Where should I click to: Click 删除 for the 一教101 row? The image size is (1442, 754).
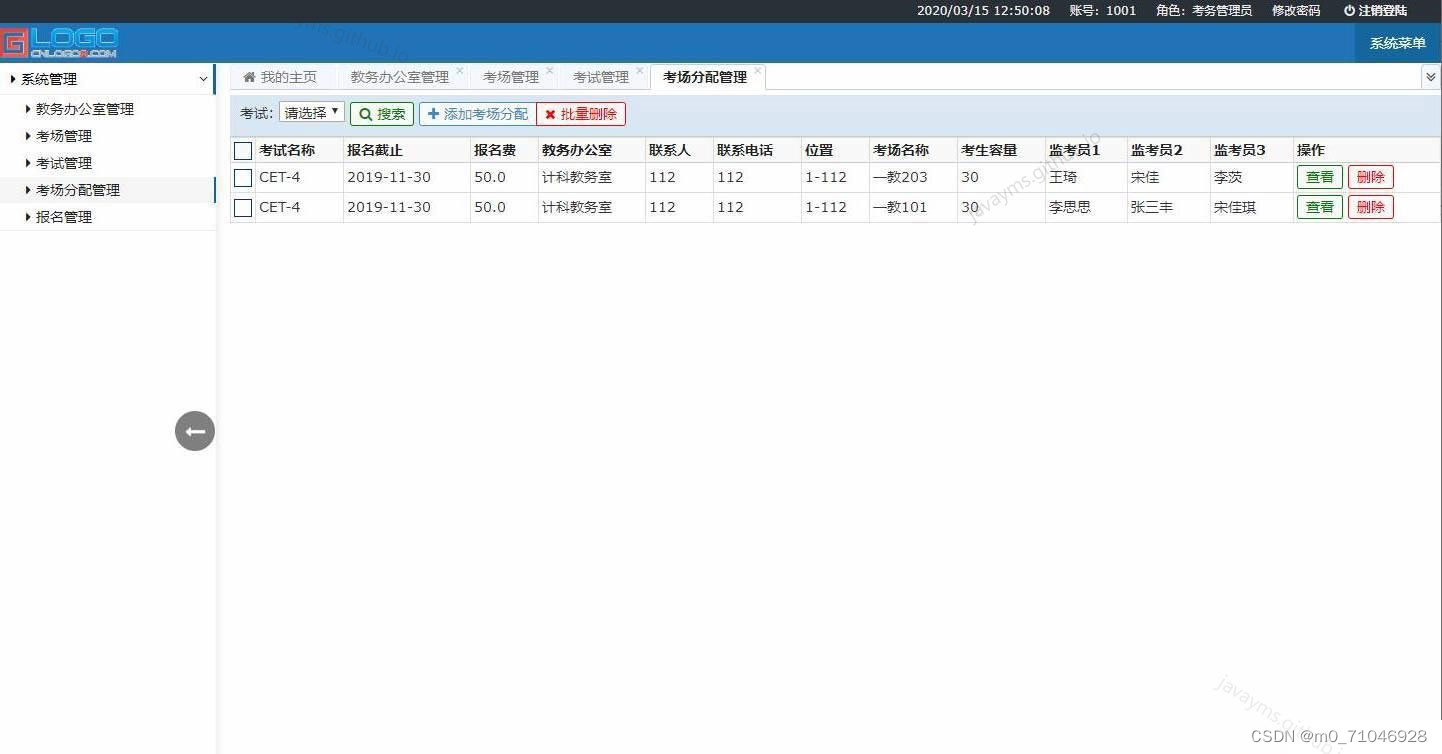click(x=1371, y=207)
